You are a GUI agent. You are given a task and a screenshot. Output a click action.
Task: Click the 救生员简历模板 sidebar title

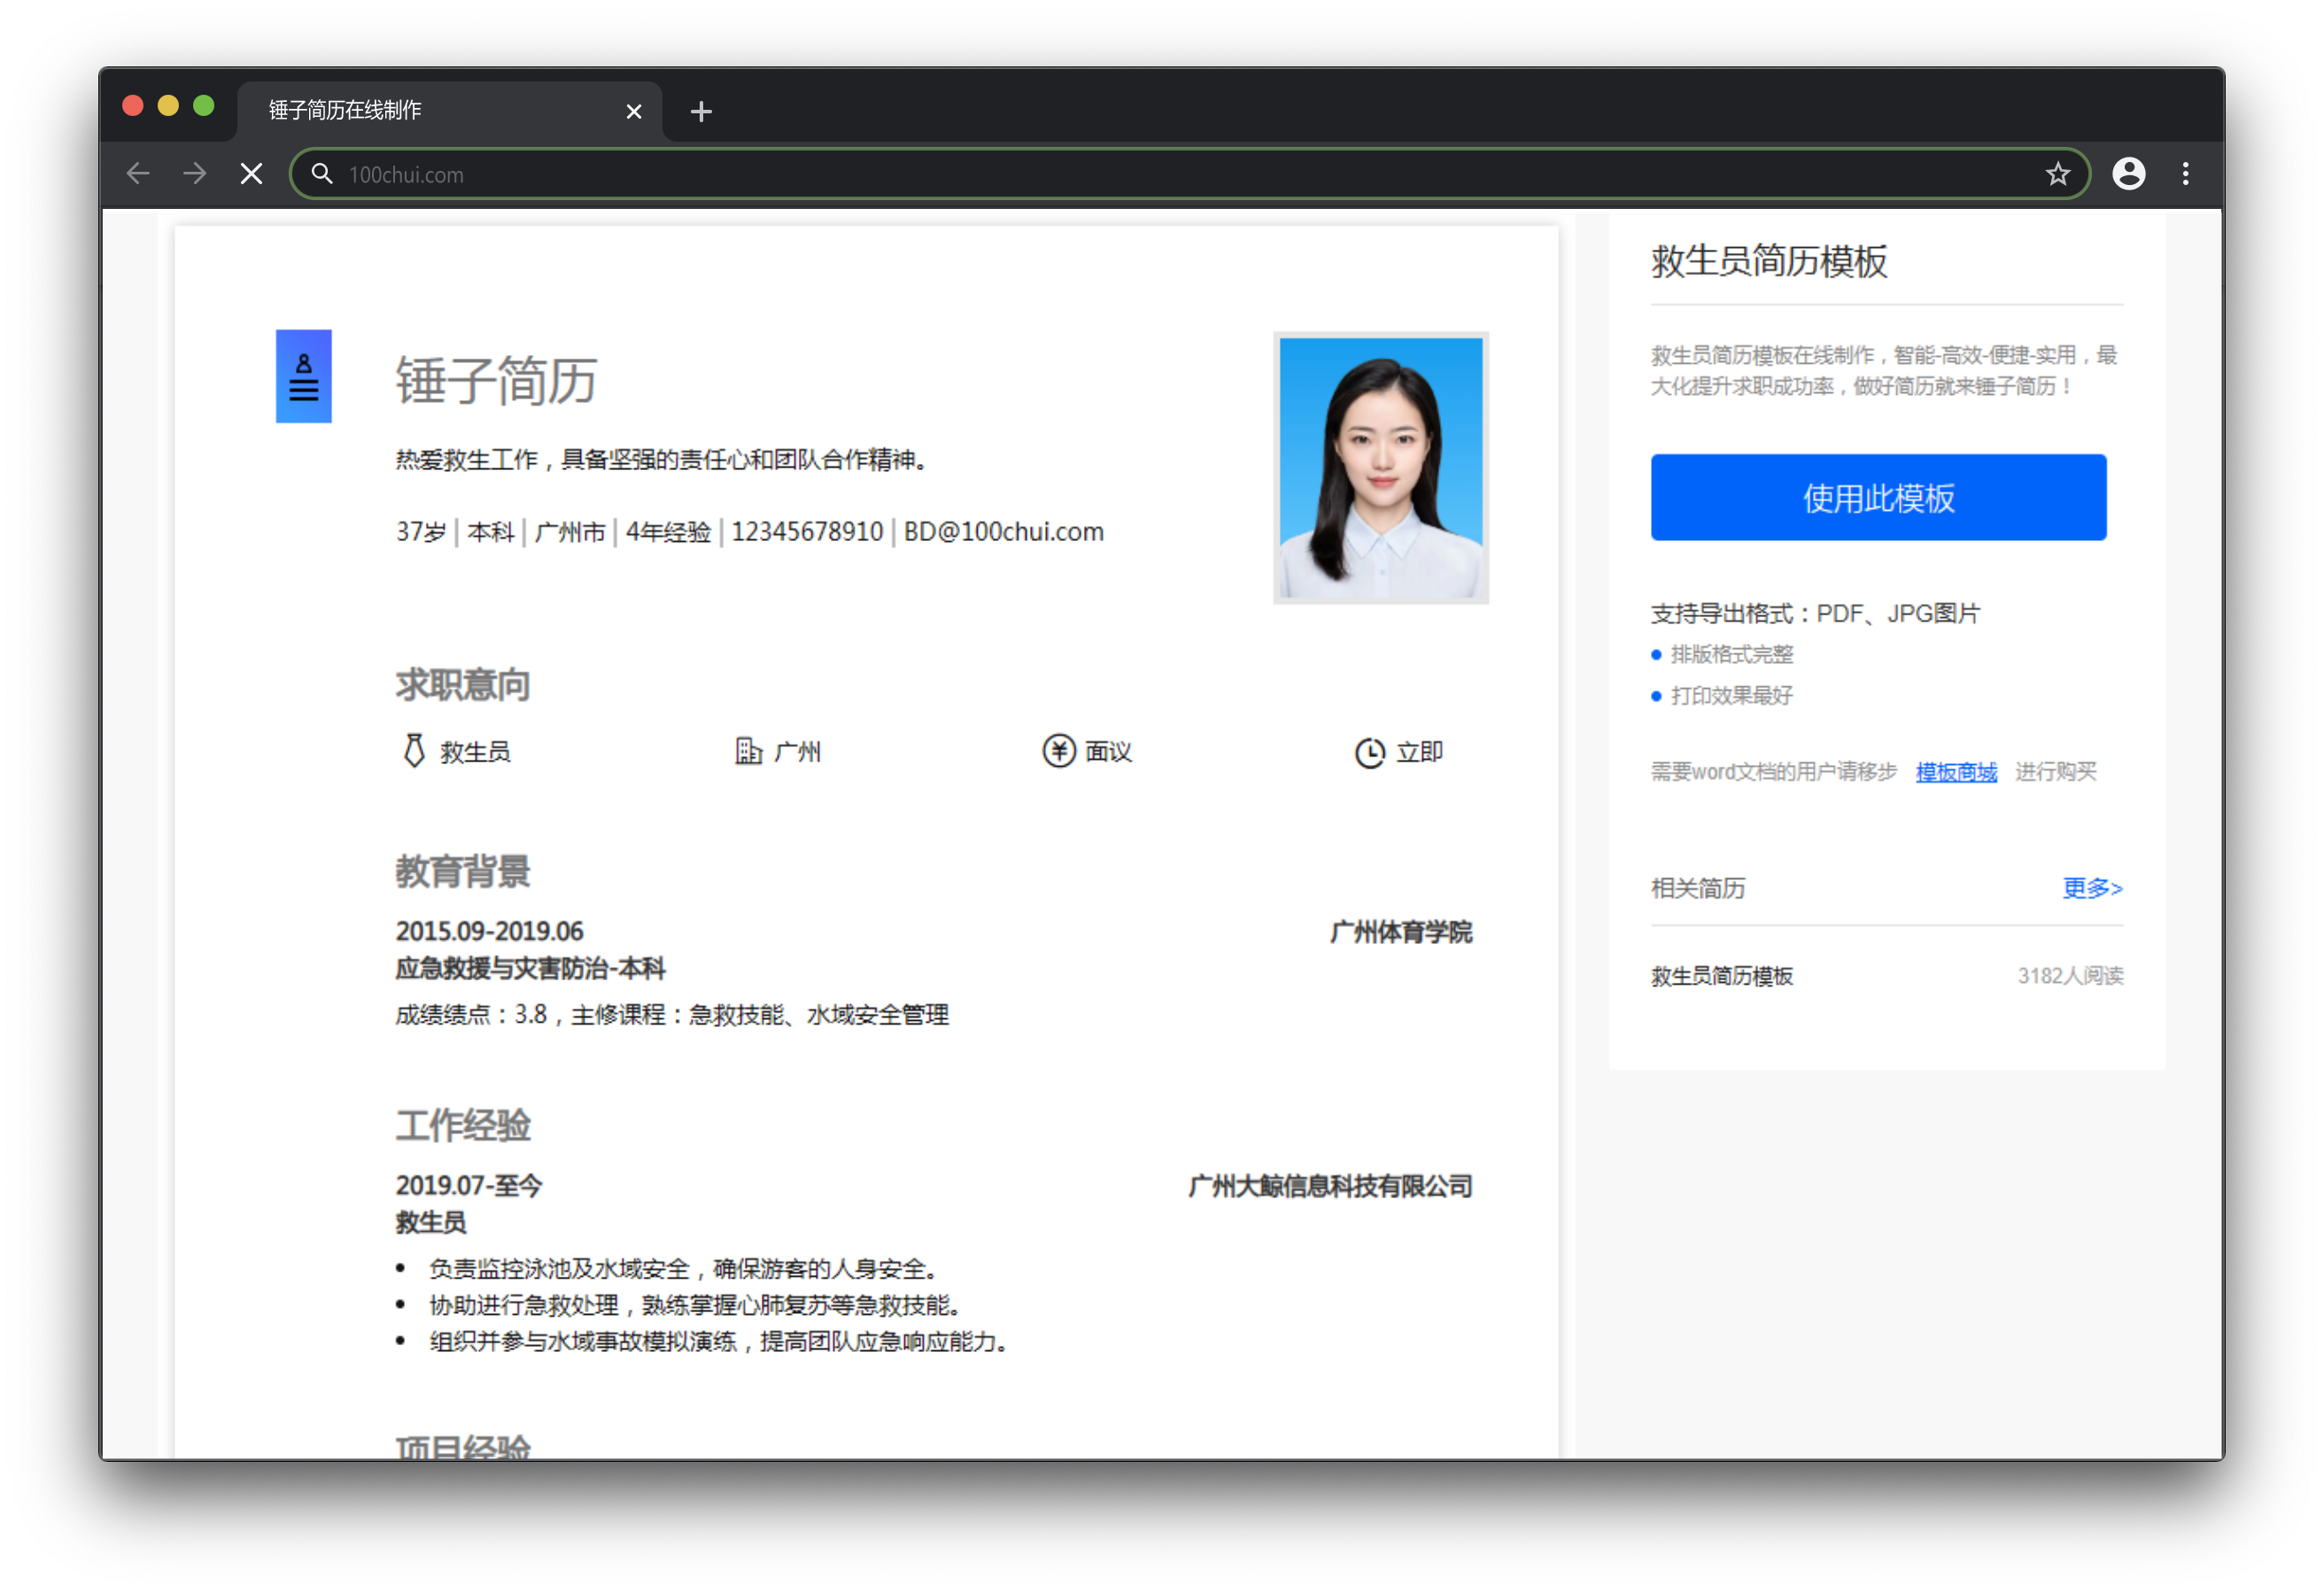(1768, 261)
